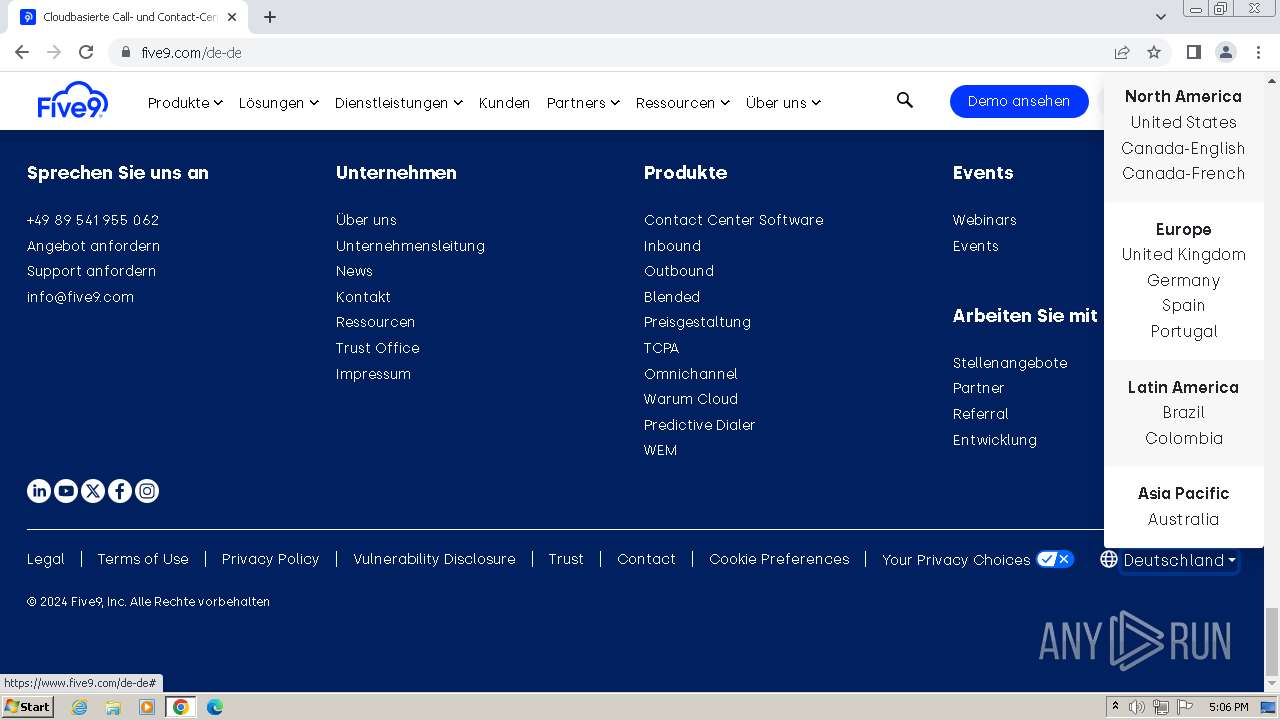
Task: Select Canada-French in region list
Action: (1183, 173)
